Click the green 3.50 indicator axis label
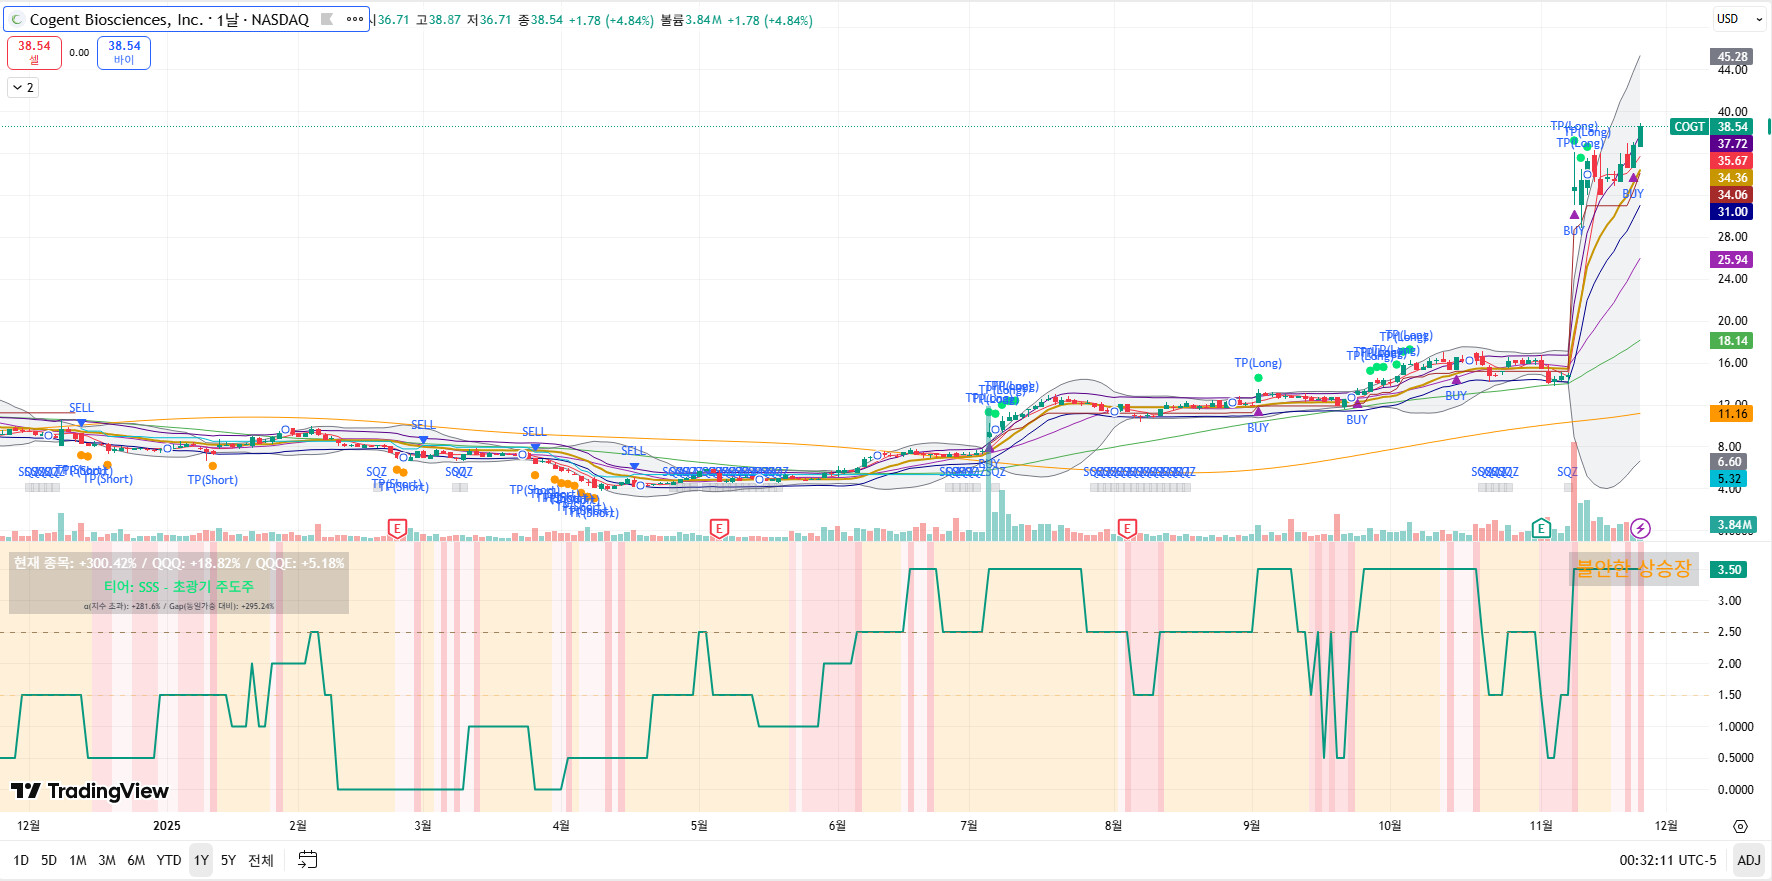 (x=1730, y=570)
